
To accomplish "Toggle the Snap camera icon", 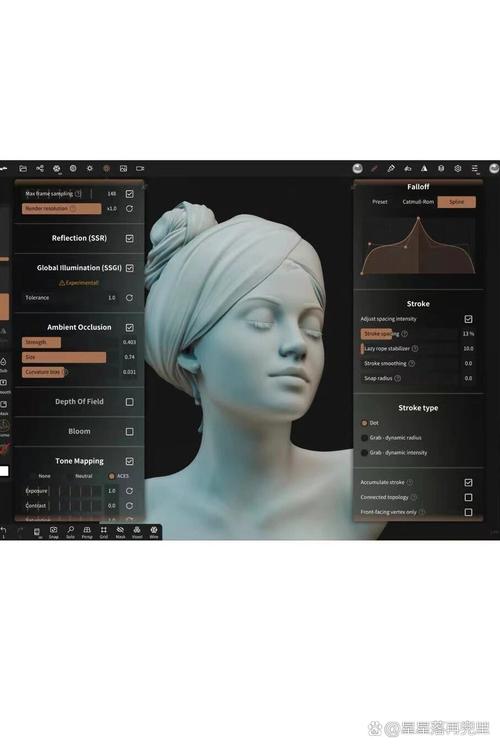I will click(53, 532).
